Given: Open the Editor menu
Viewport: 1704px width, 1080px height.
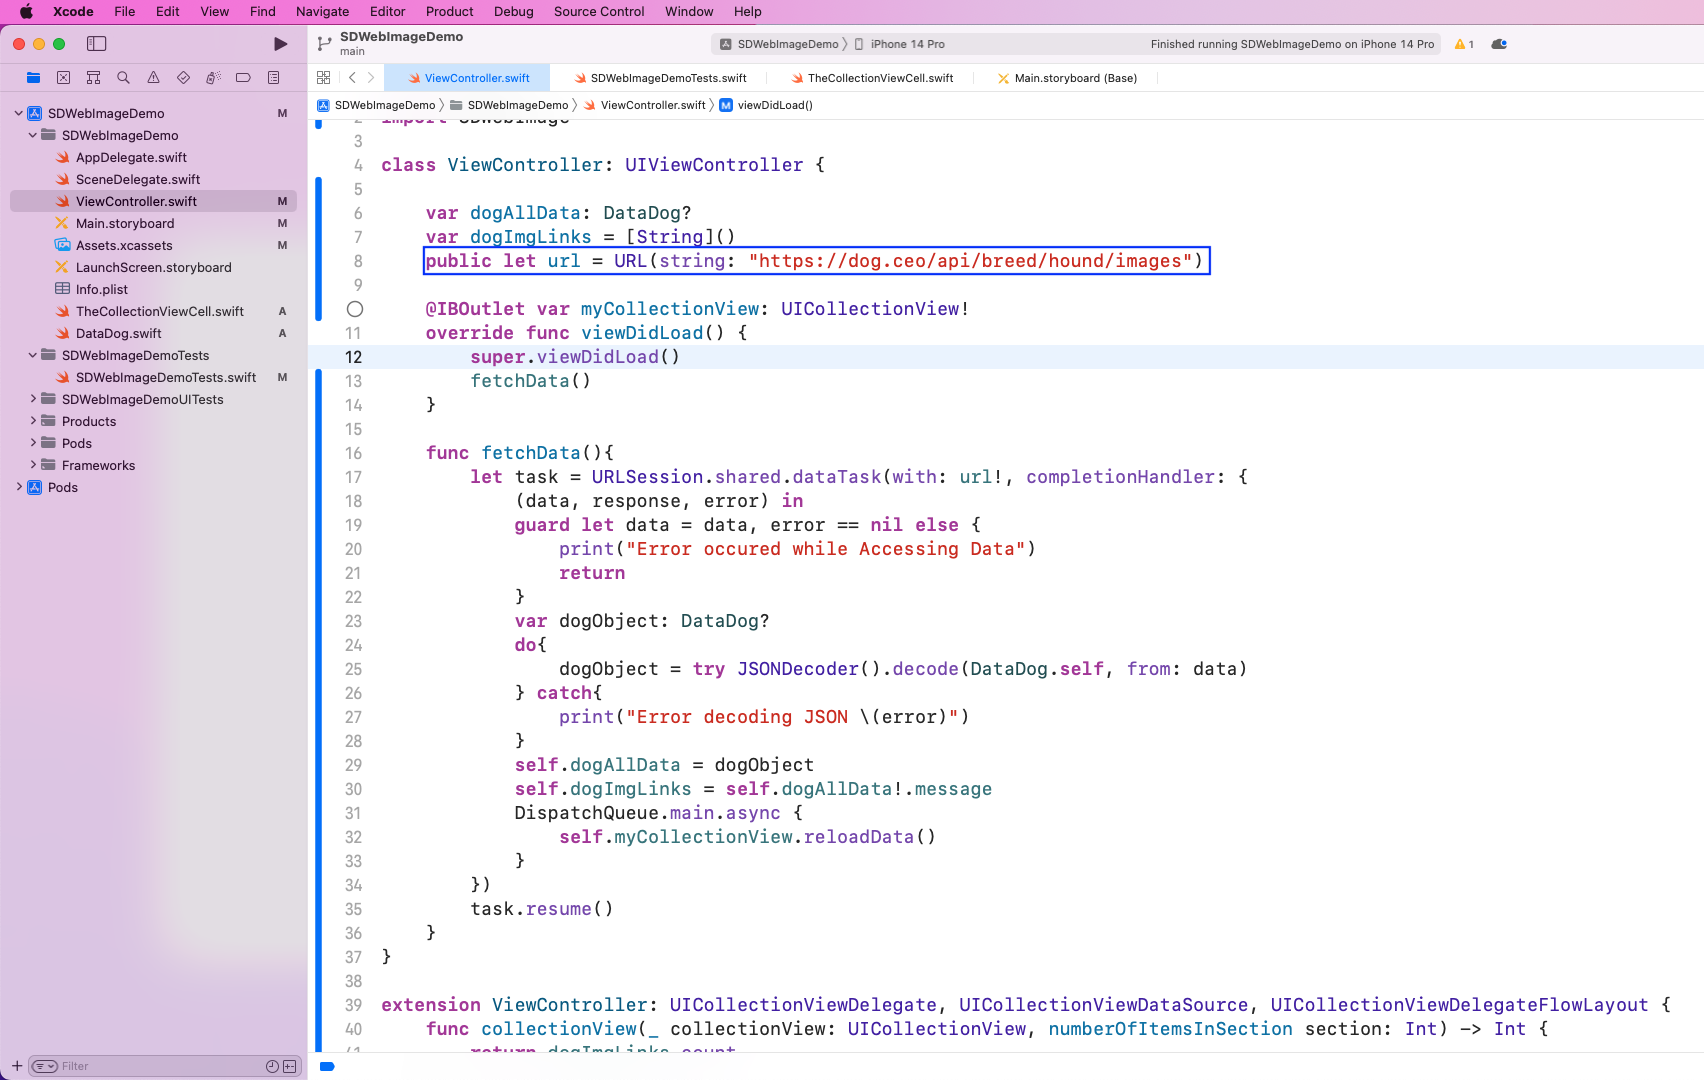Looking at the screenshot, I should pyautogui.click(x=387, y=11).
